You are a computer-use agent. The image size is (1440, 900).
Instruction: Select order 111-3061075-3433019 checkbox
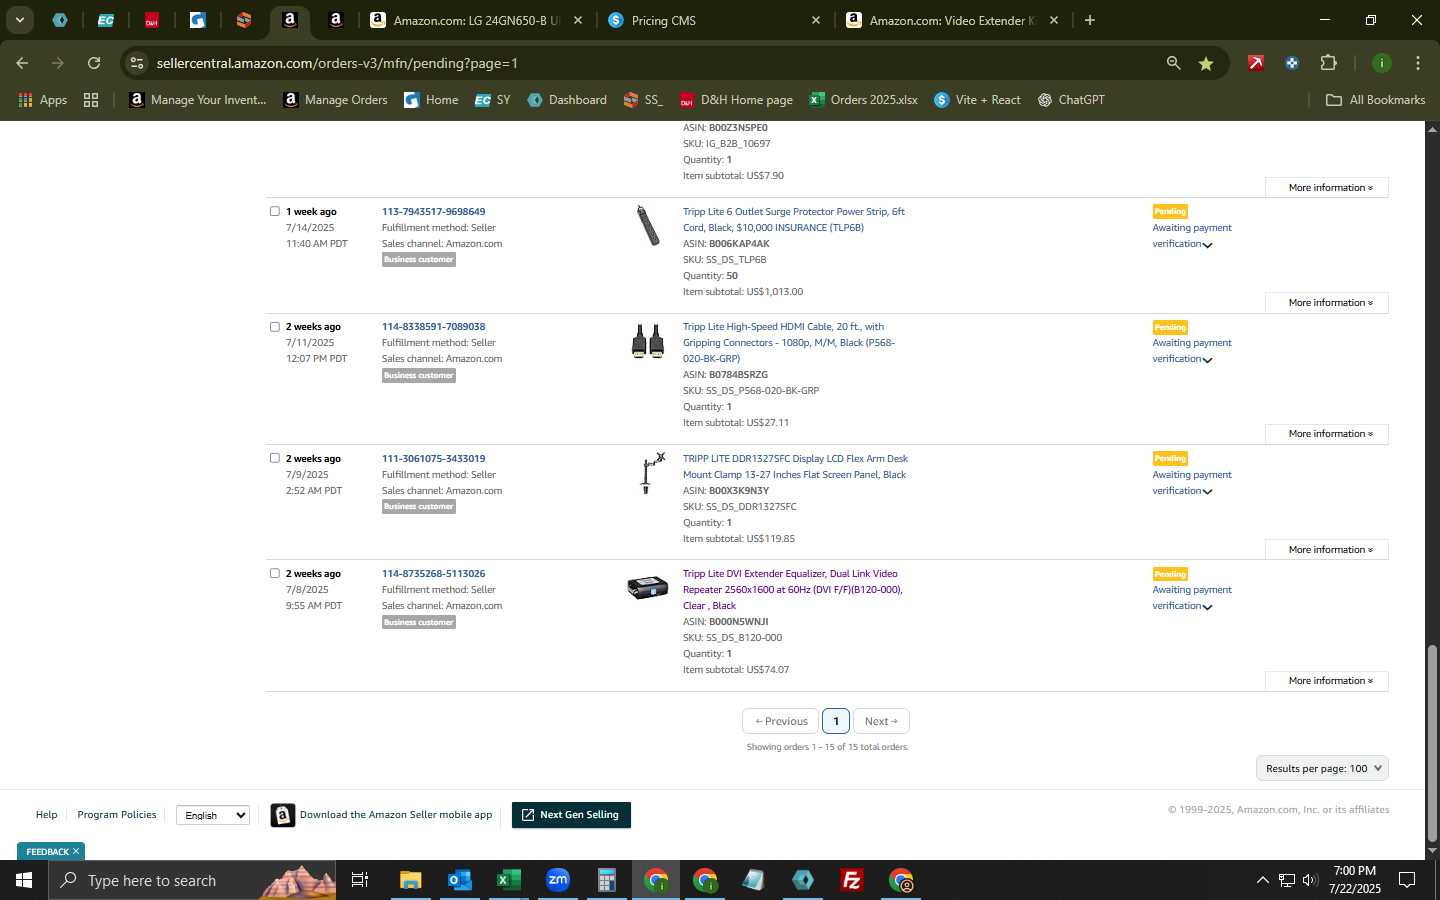tap(275, 458)
